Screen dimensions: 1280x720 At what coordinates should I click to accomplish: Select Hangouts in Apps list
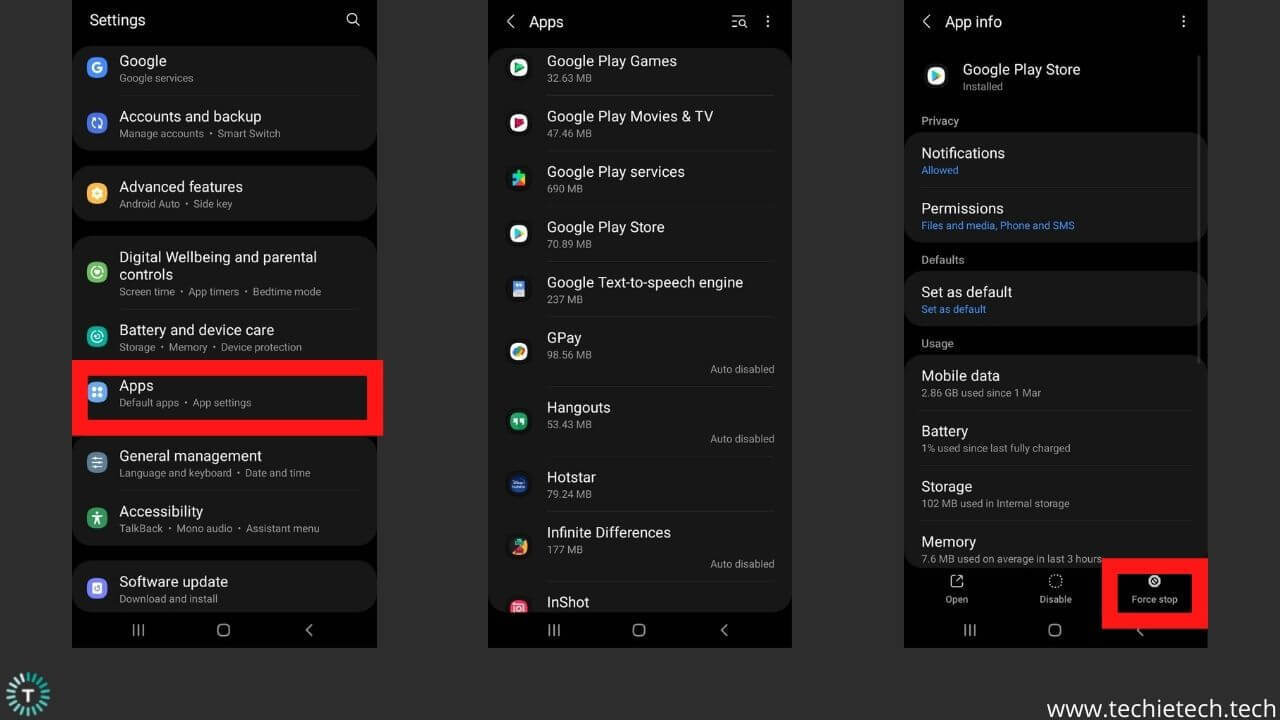[640, 422]
